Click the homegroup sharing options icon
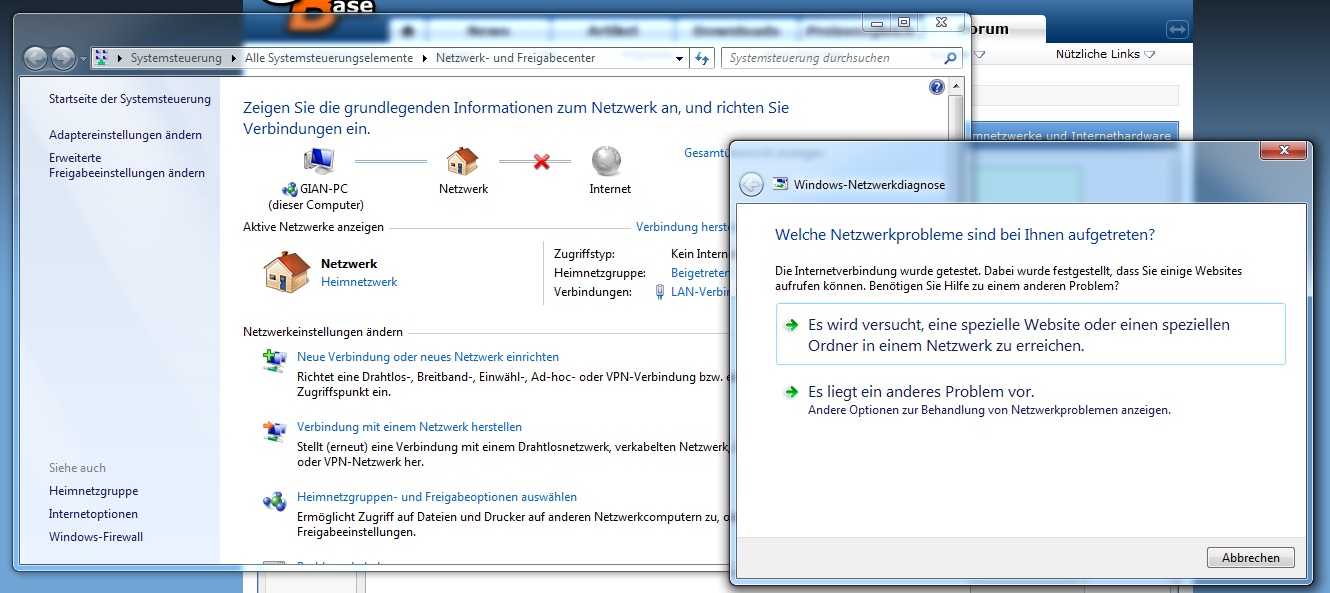 click(274, 501)
